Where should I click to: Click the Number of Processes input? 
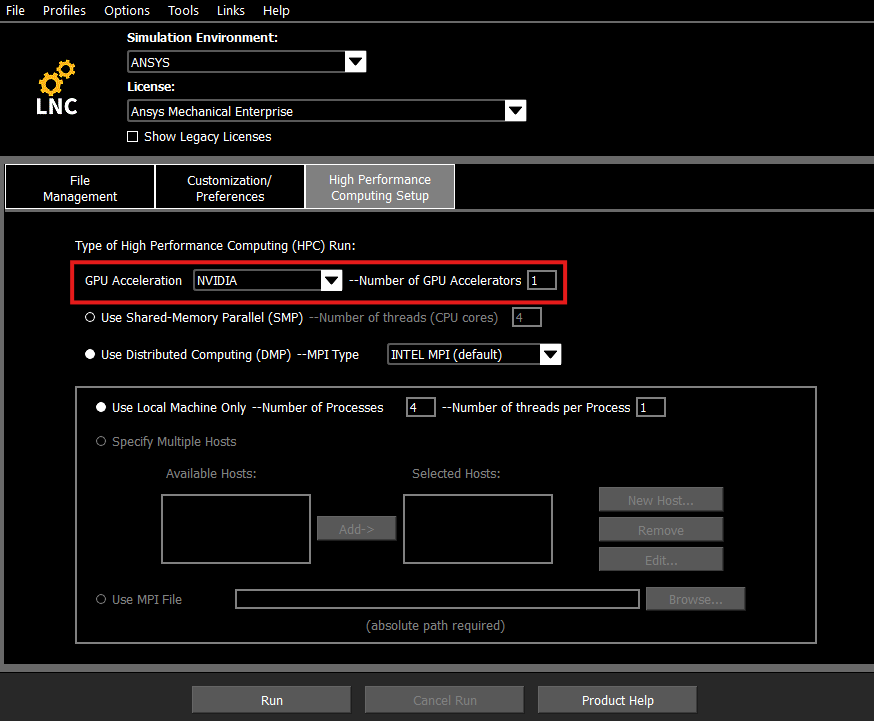(421, 407)
